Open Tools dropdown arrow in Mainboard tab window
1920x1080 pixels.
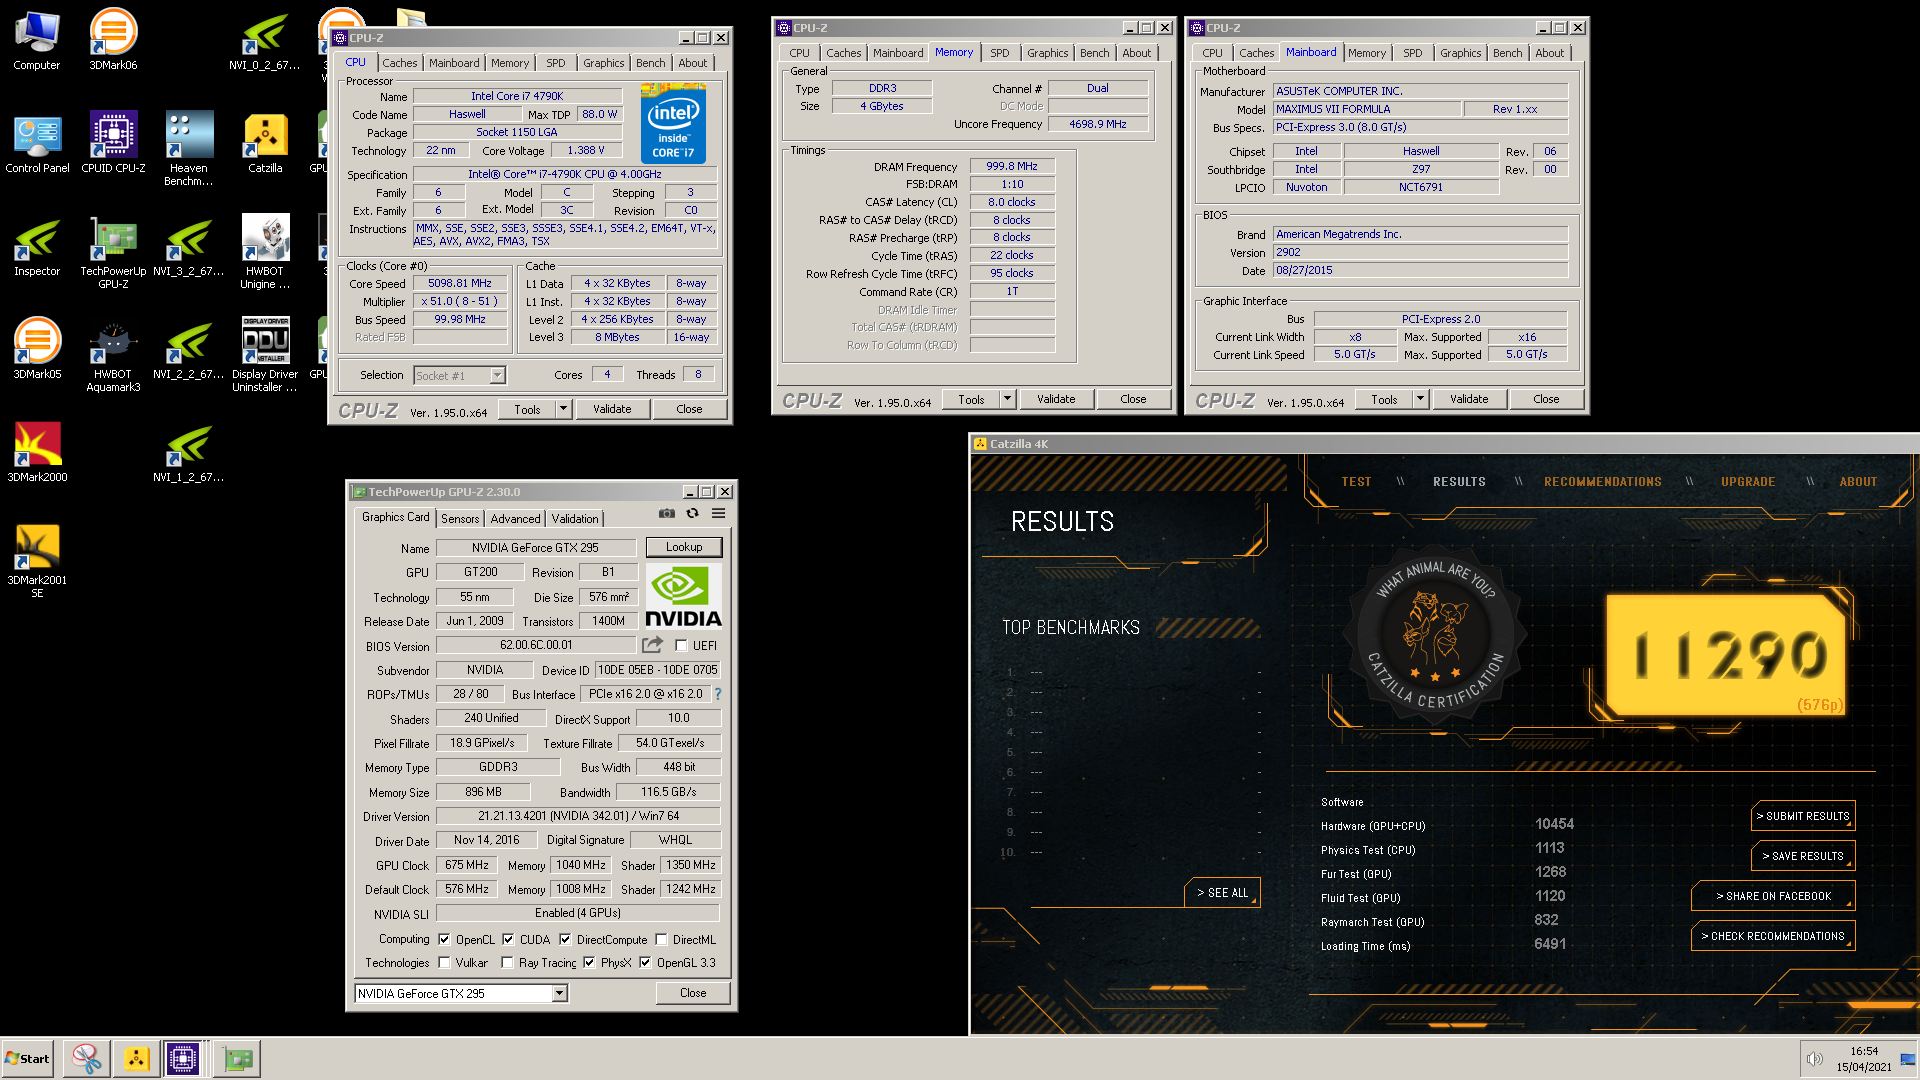(1420, 399)
